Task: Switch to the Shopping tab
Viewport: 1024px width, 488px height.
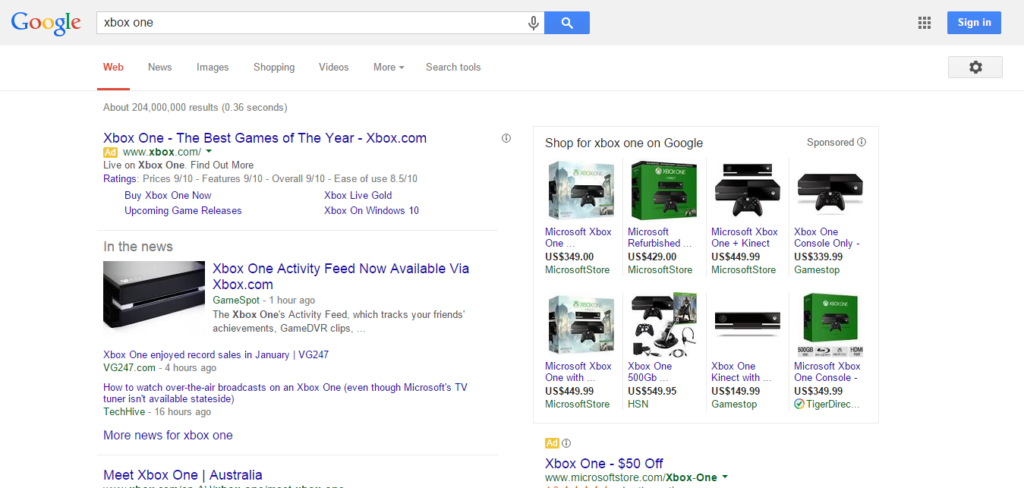Action: pos(274,67)
